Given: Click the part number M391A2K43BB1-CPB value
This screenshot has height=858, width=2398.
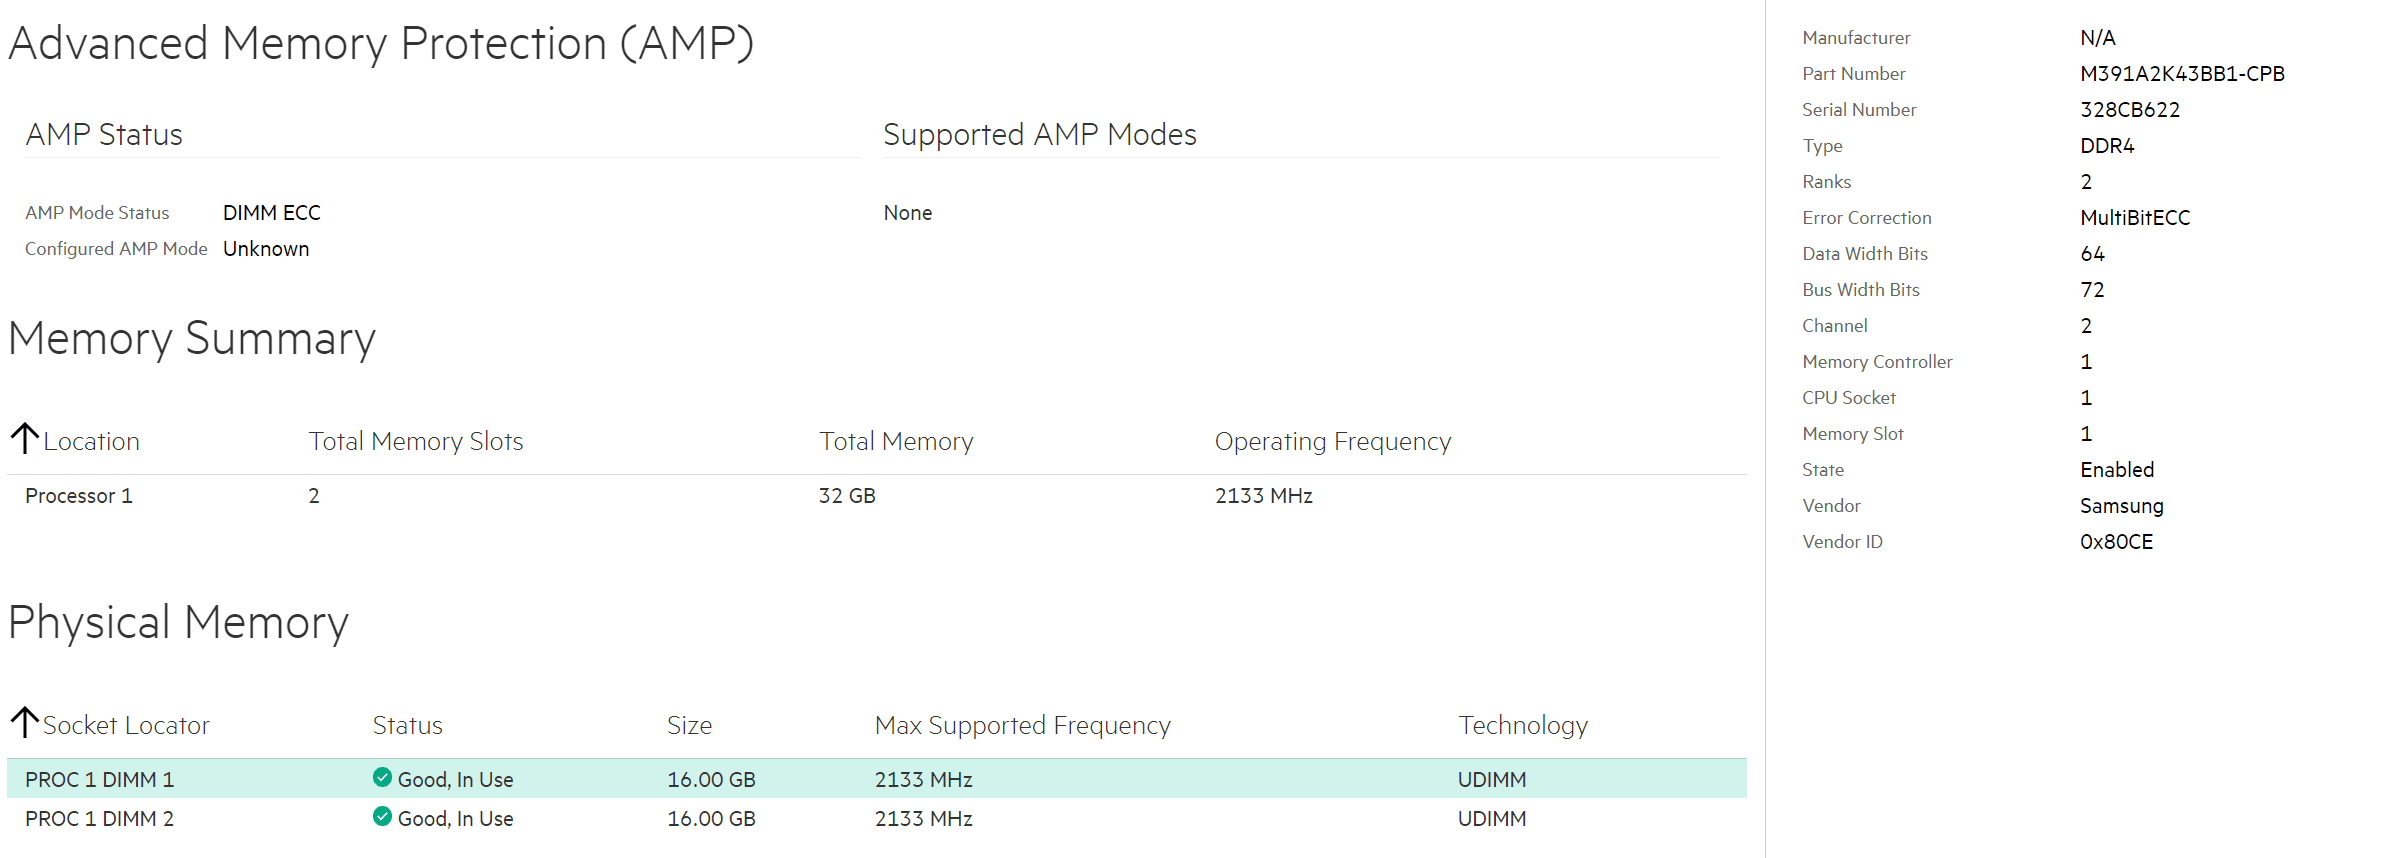Looking at the screenshot, I should click(2182, 74).
